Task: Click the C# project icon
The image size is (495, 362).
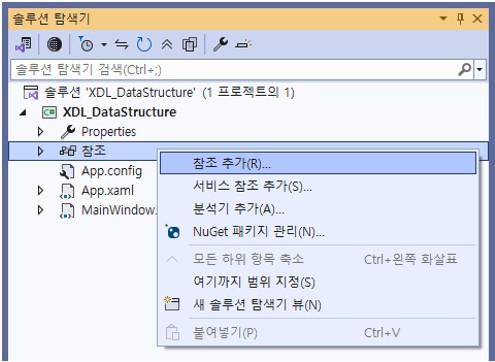Action: point(49,112)
